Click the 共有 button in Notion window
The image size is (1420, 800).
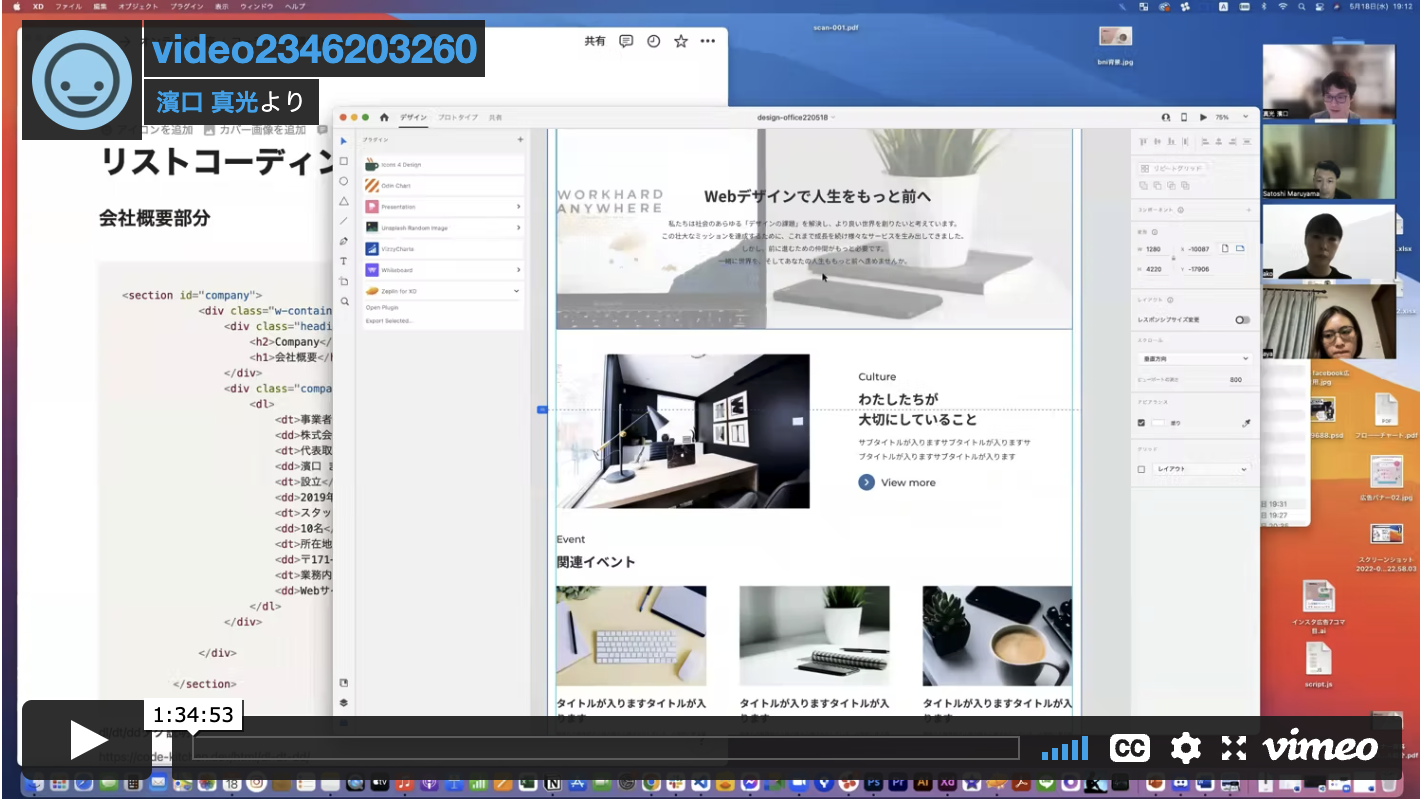[595, 41]
